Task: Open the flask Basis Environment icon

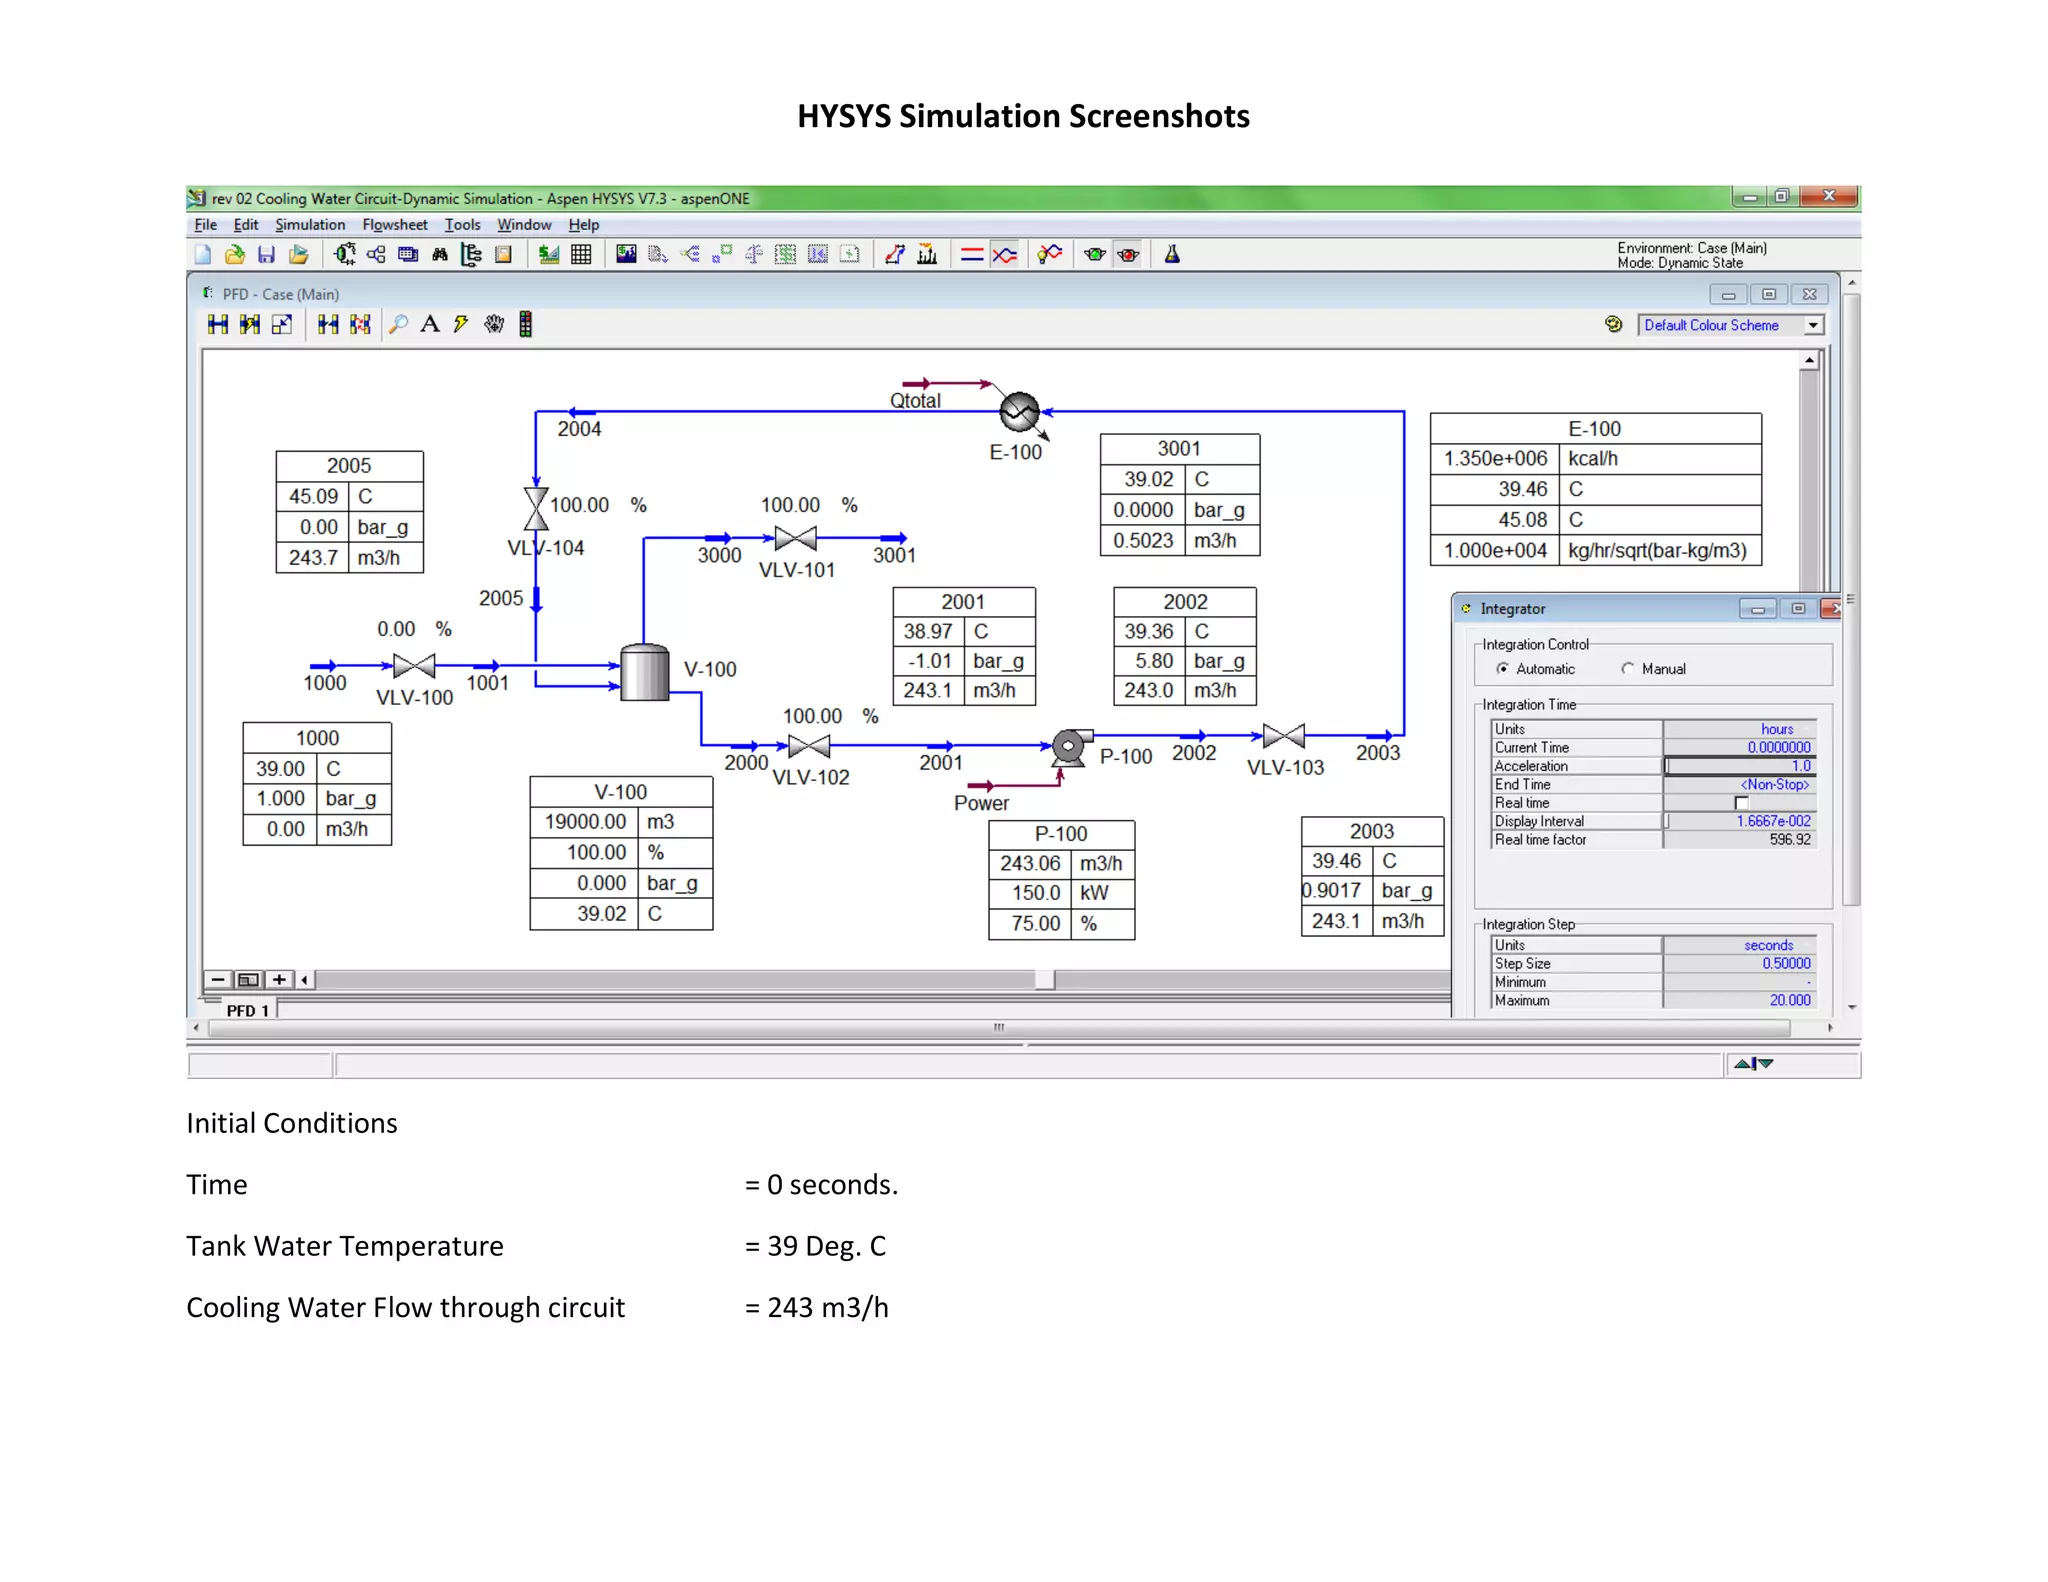Action: [1172, 255]
